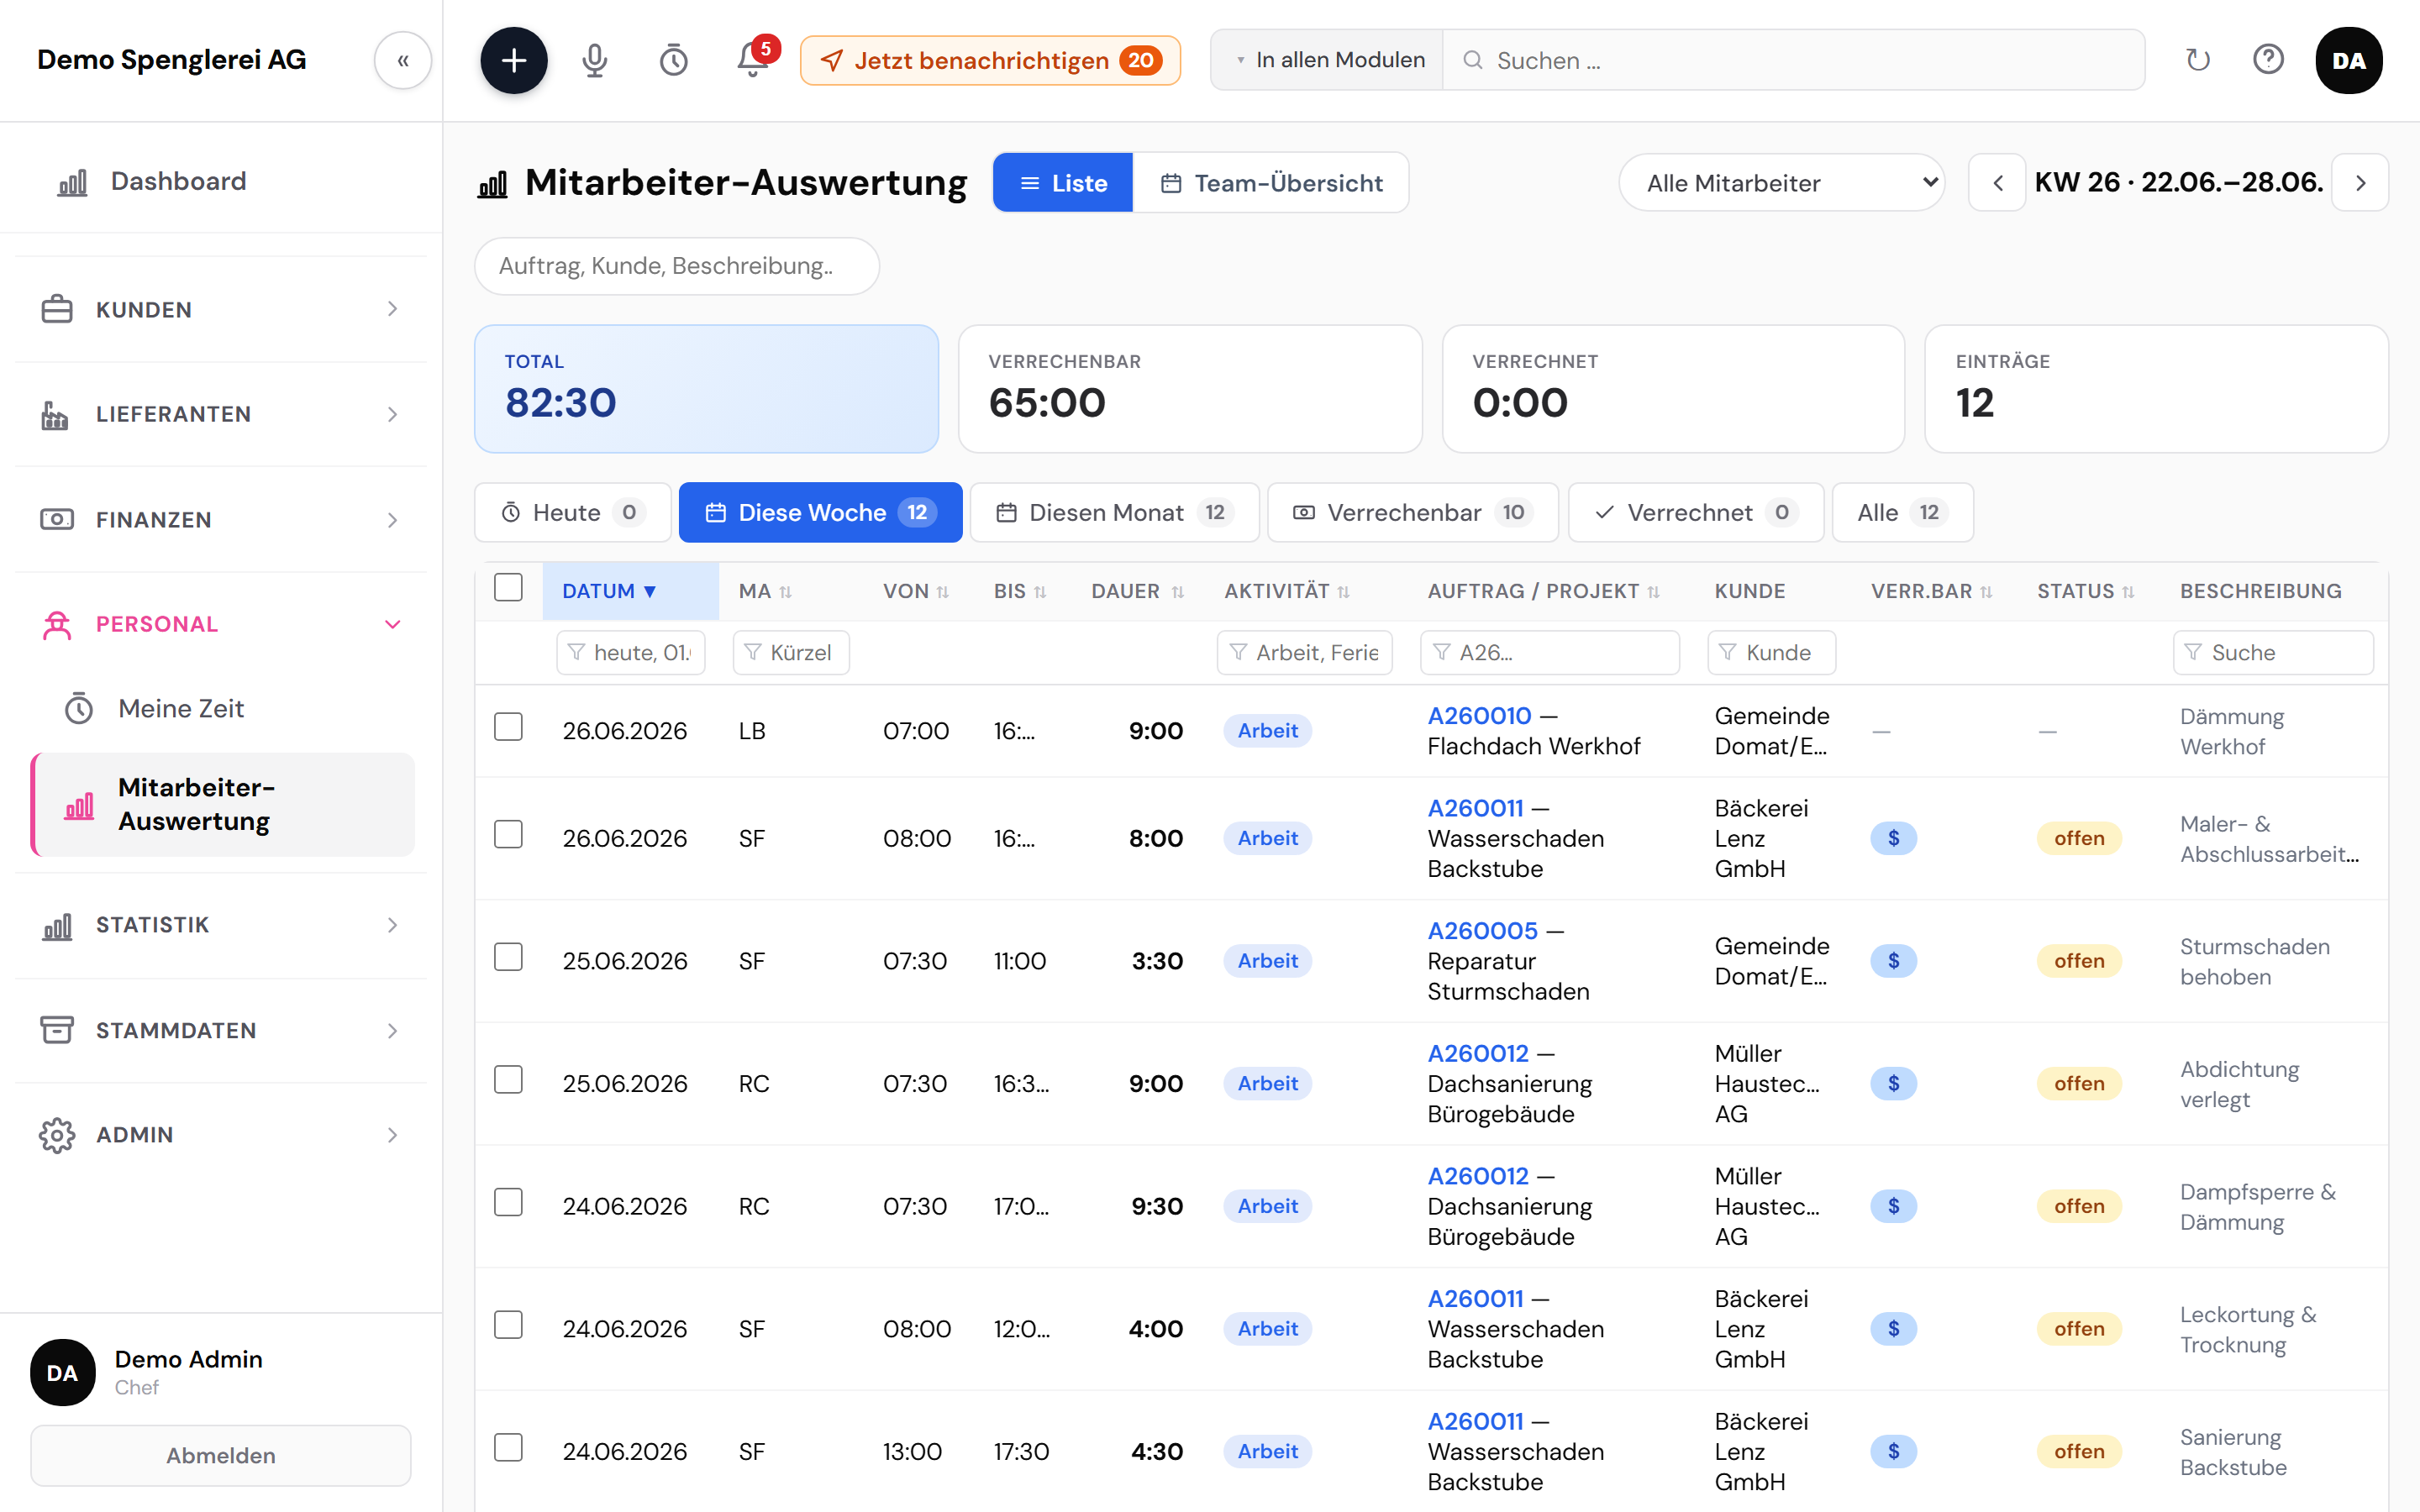
Task: Click billable dollar icon in 24.06.2026 17:30 row
Action: (x=1893, y=1451)
